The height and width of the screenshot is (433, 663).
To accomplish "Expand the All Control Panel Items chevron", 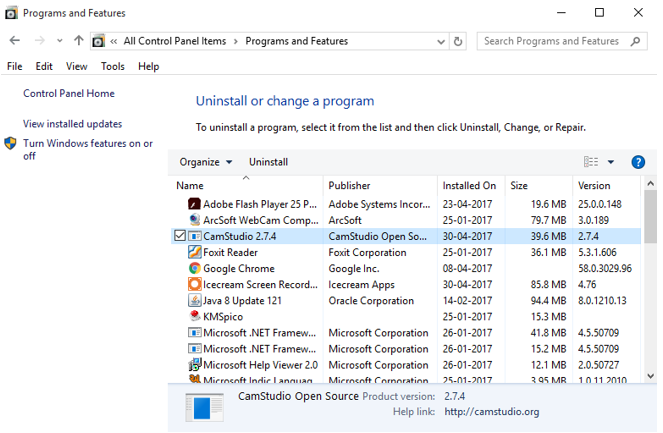I will click(x=236, y=41).
